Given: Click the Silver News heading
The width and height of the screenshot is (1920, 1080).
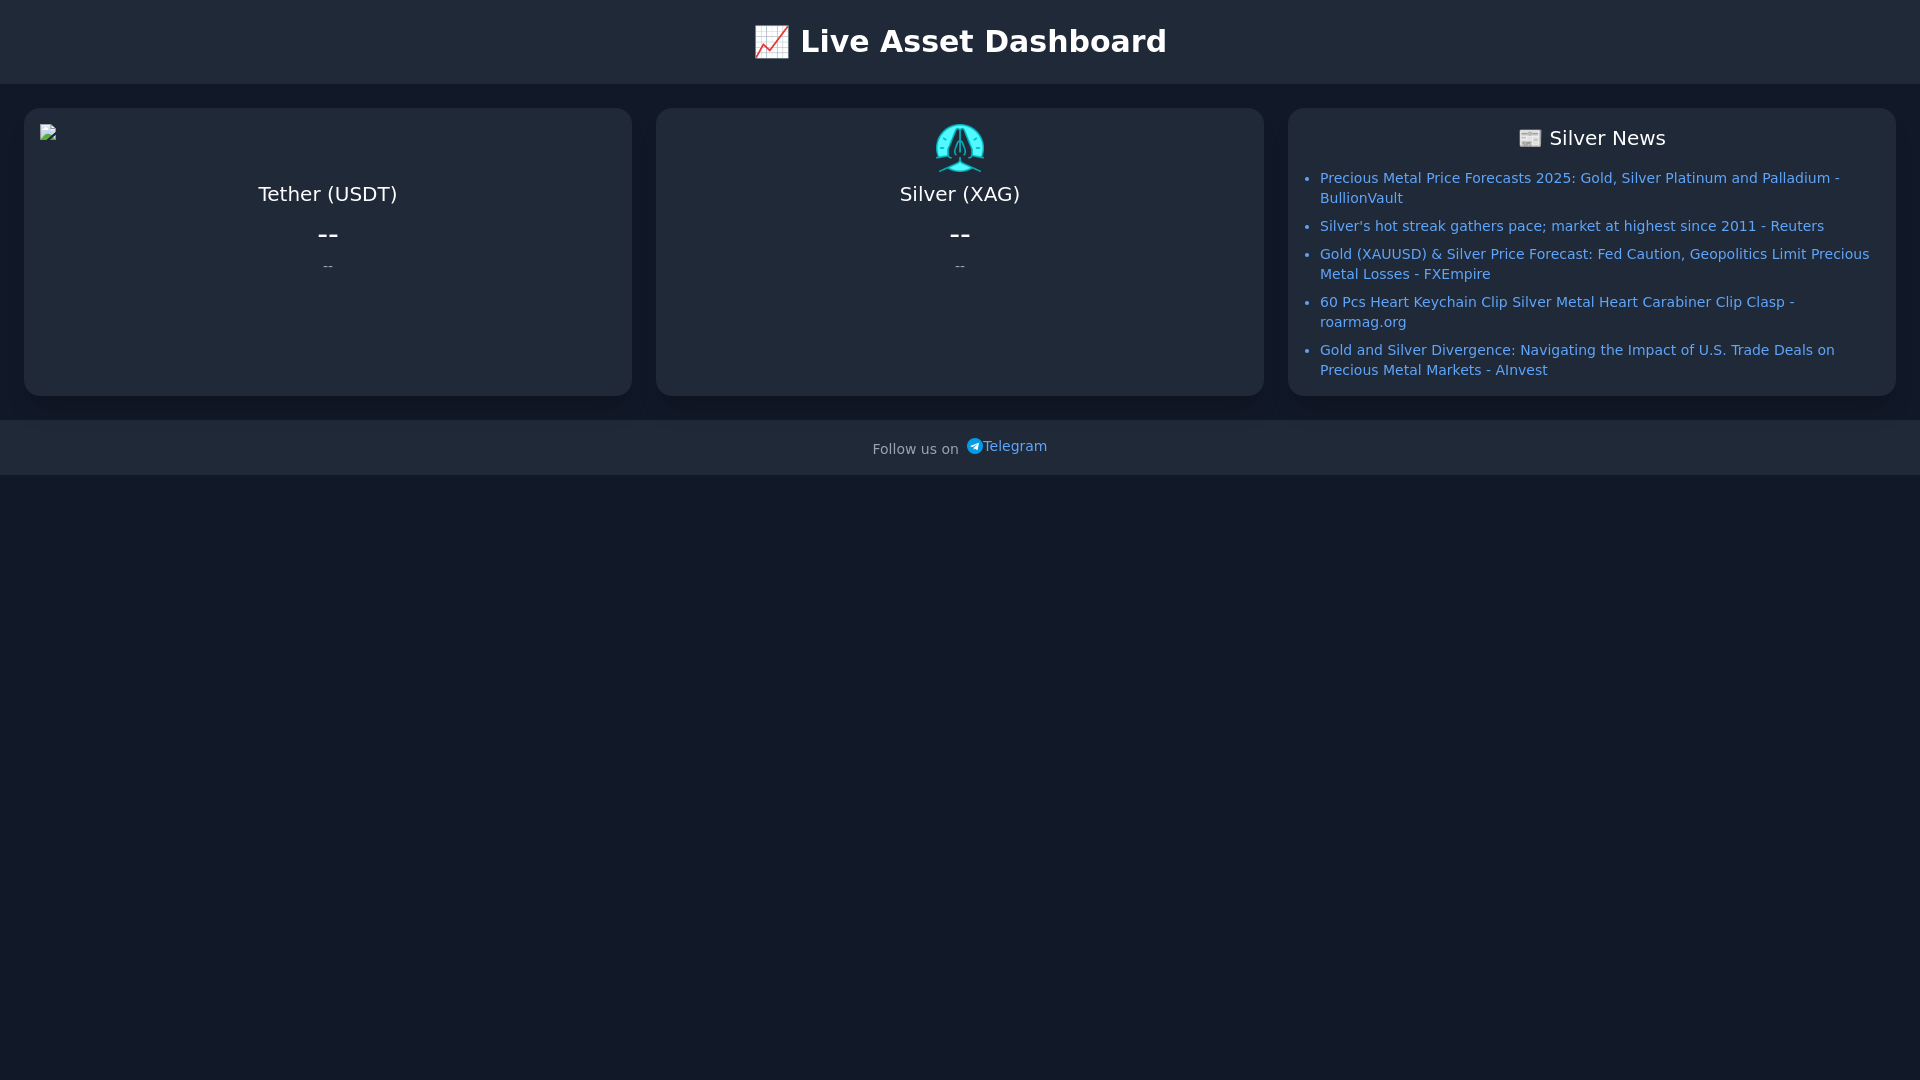Looking at the screenshot, I should (x=1592, y=138).
